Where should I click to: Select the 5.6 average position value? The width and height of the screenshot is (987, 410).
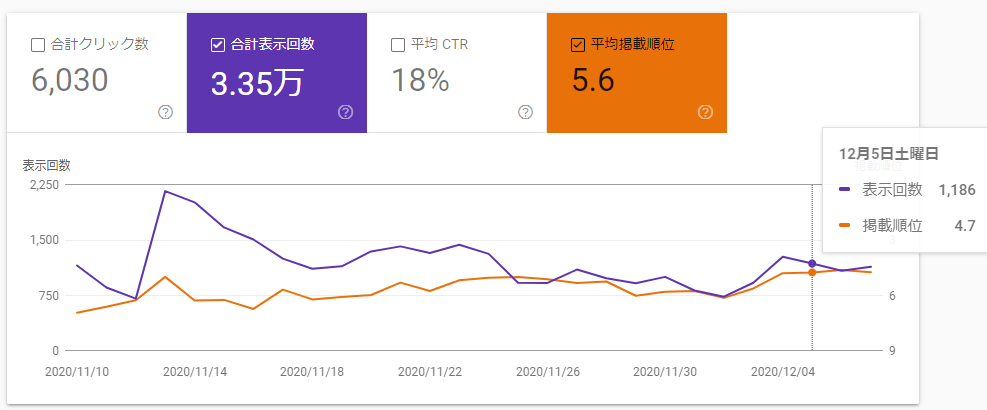pyautogui.click(x=592, y=81)
